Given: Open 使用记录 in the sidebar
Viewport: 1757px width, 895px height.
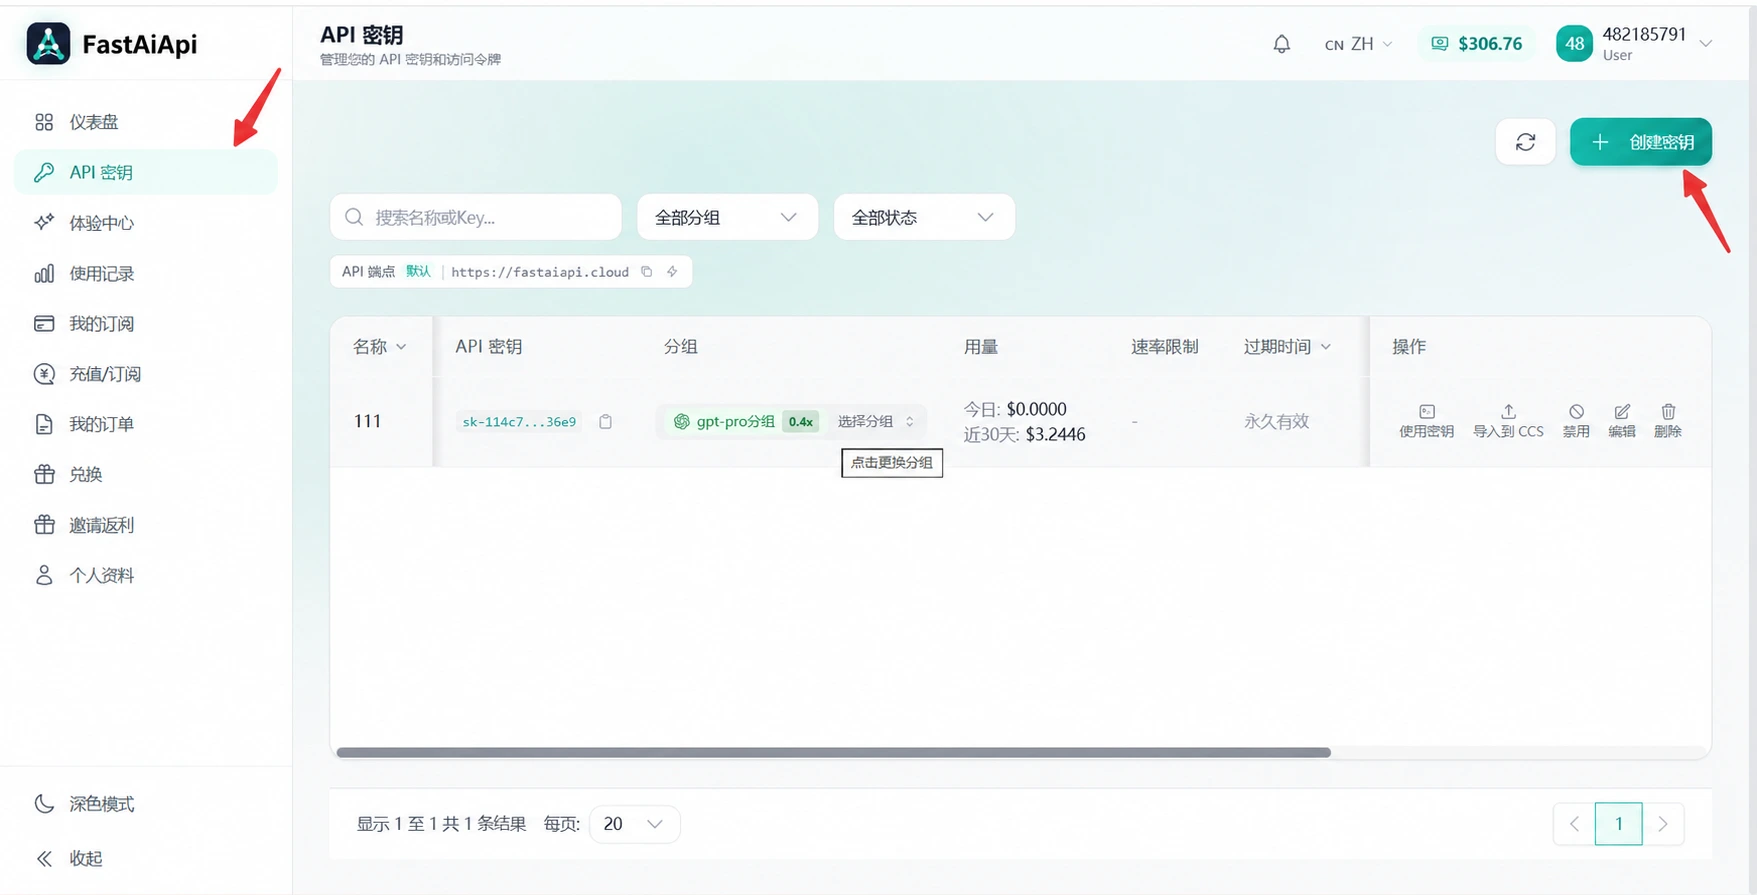Looking at the screenshot, I should pos(146,273).
